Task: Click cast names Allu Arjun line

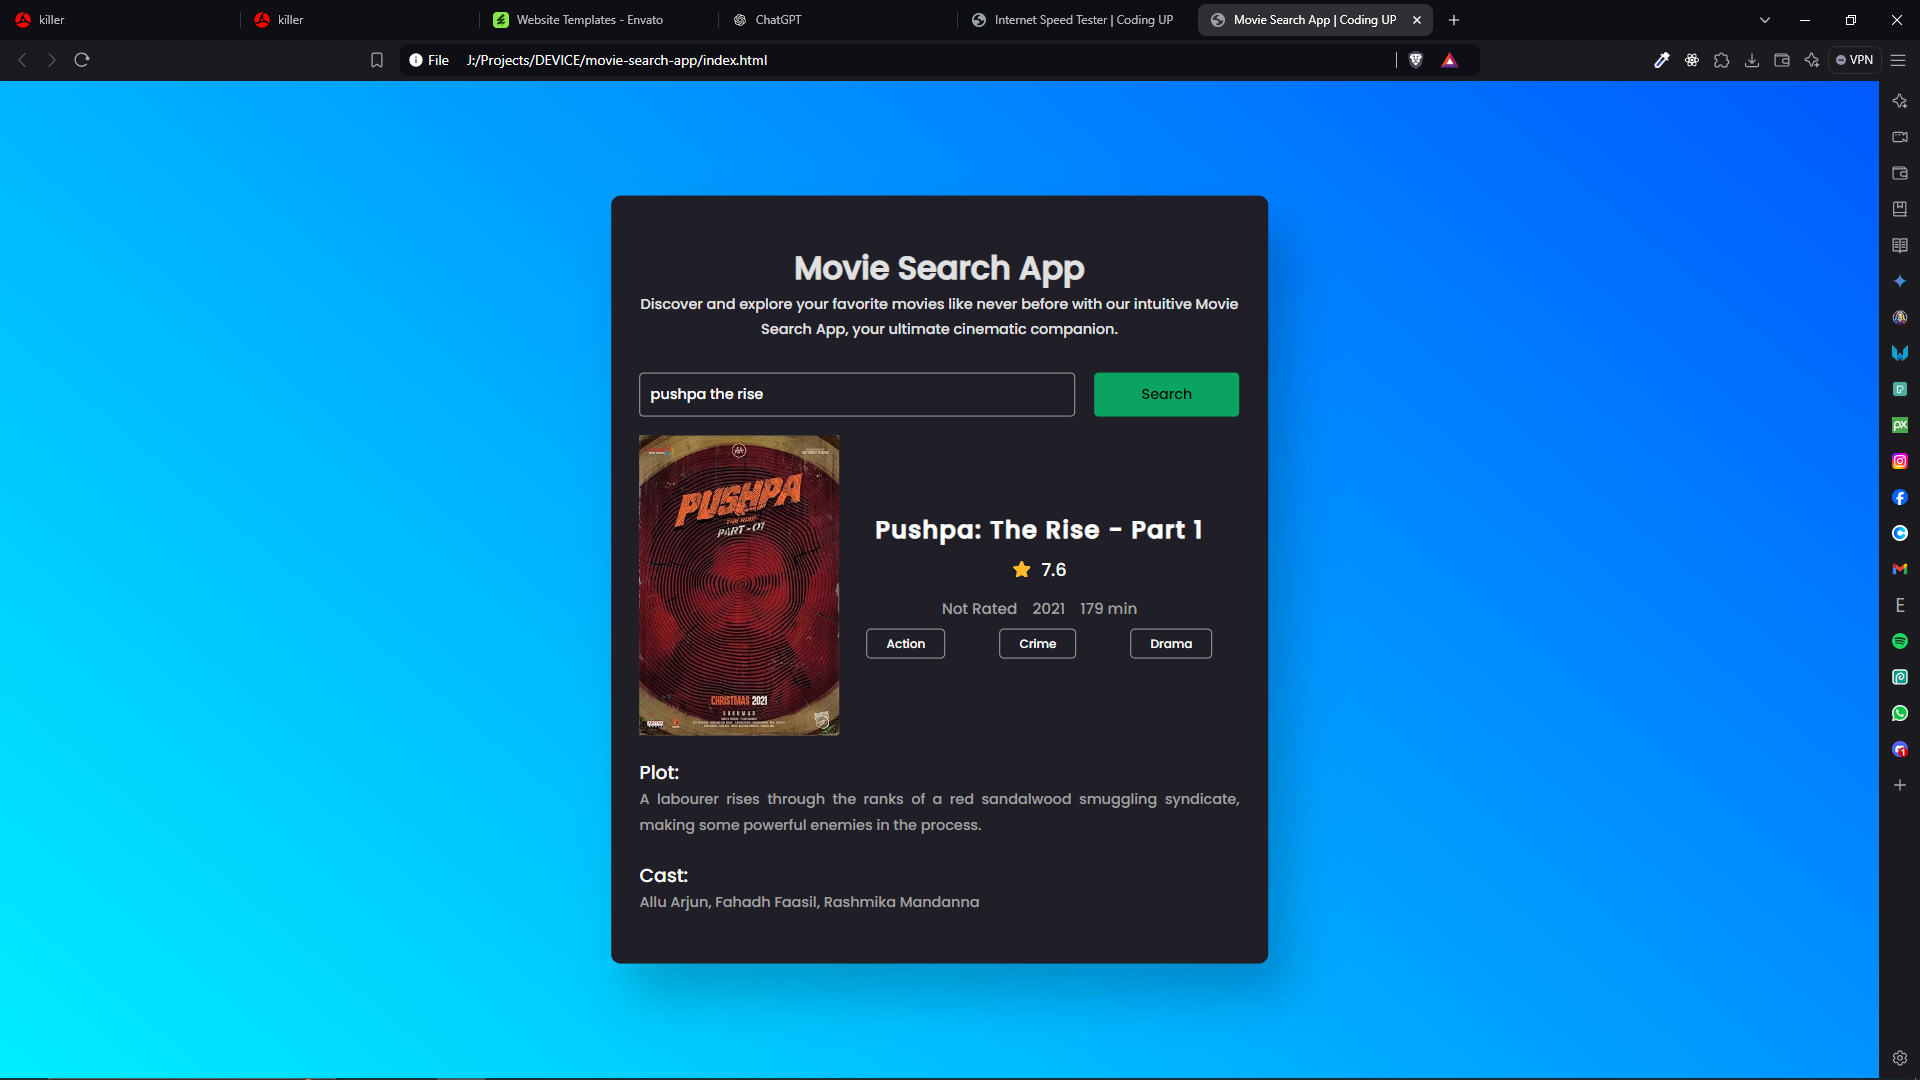Action: pyautogui.click(x=809, y=902)
